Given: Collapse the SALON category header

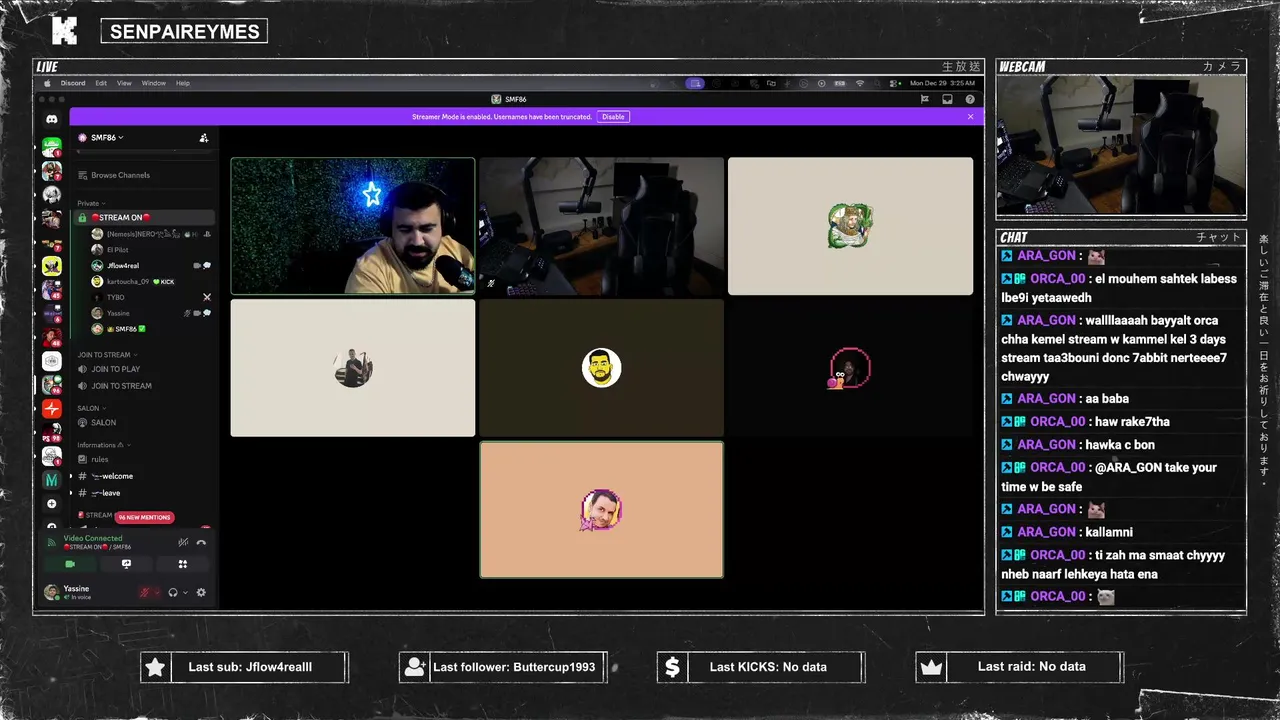Looking at the screenshot, I should click(91, 408).
